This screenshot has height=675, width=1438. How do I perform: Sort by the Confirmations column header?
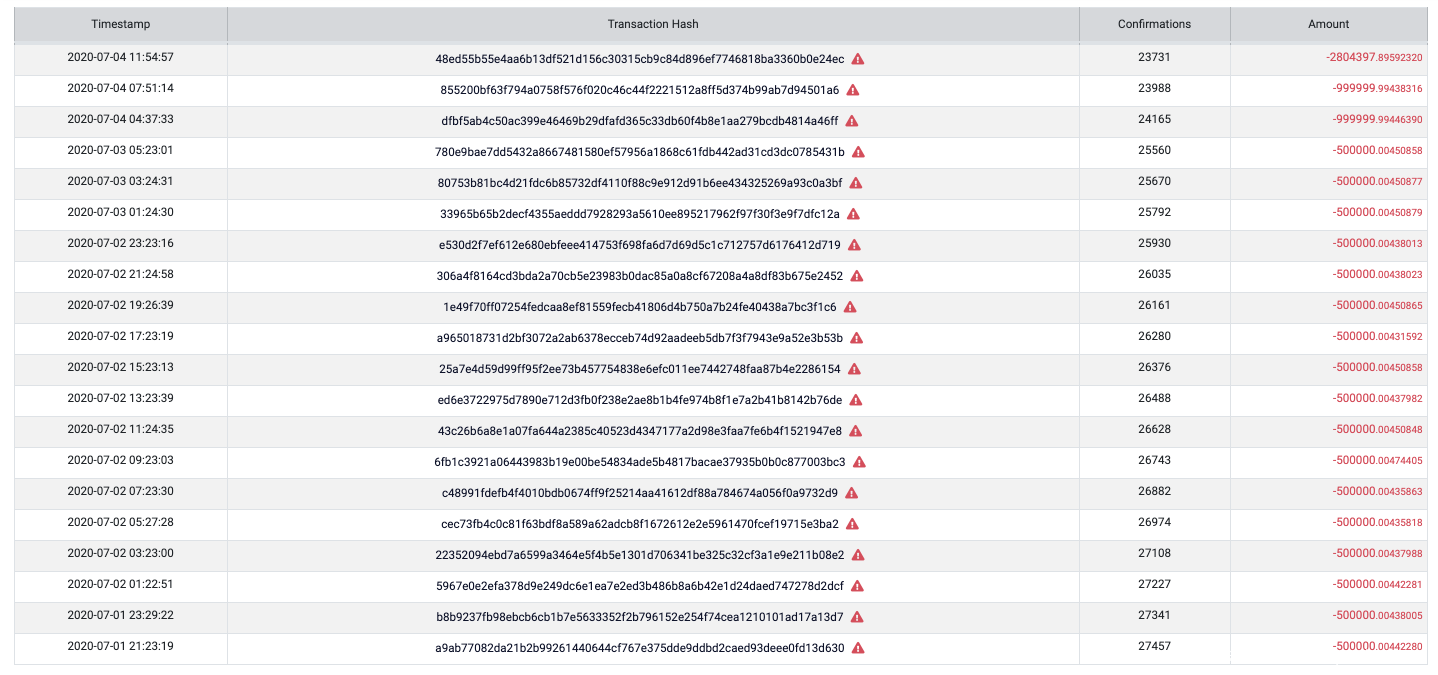tap(1154, 24)
